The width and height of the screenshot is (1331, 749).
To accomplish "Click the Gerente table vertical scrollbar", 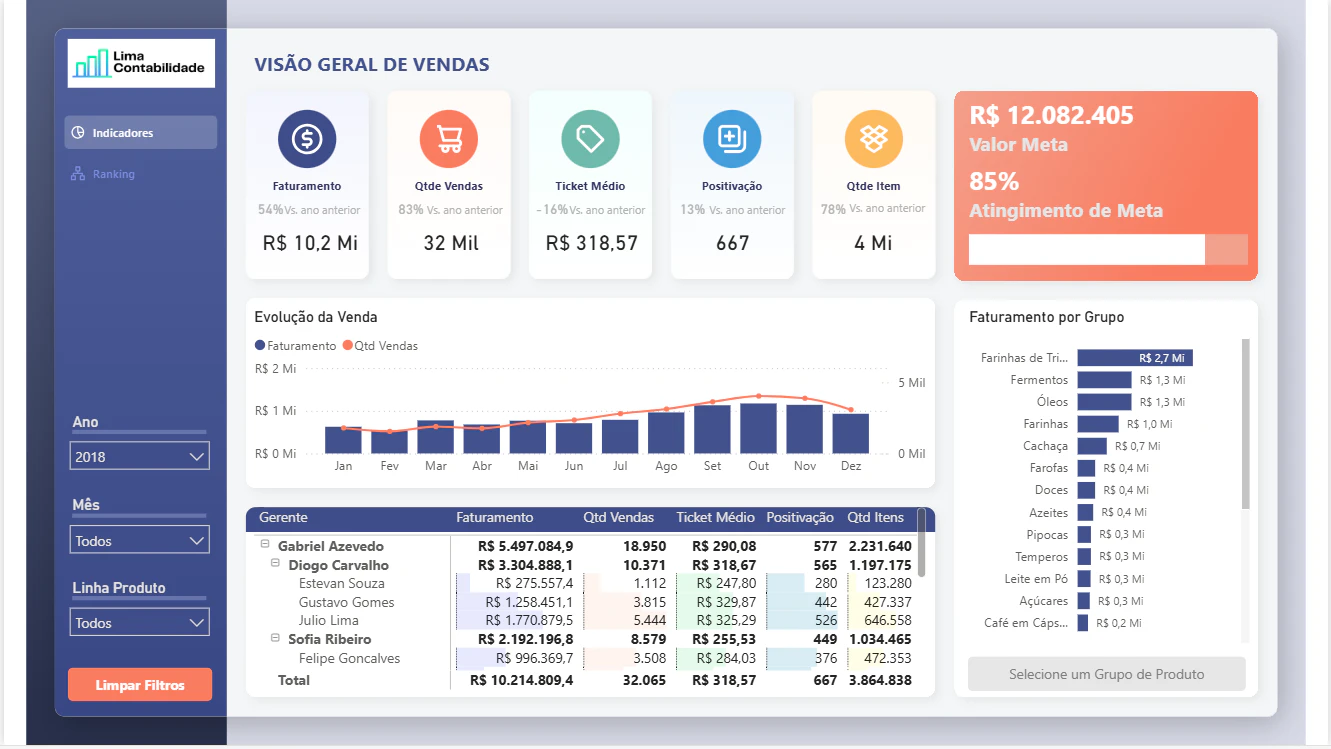I will (x=921, y=543).
